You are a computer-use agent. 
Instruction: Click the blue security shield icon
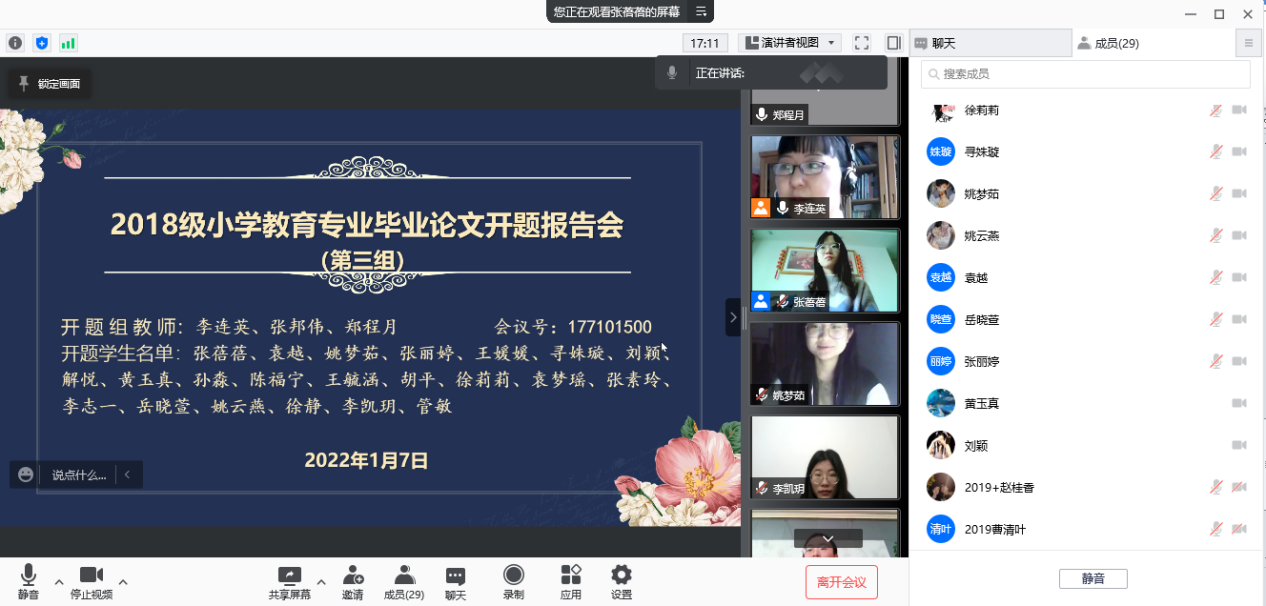pyautogui.click(x=41, y=43)
